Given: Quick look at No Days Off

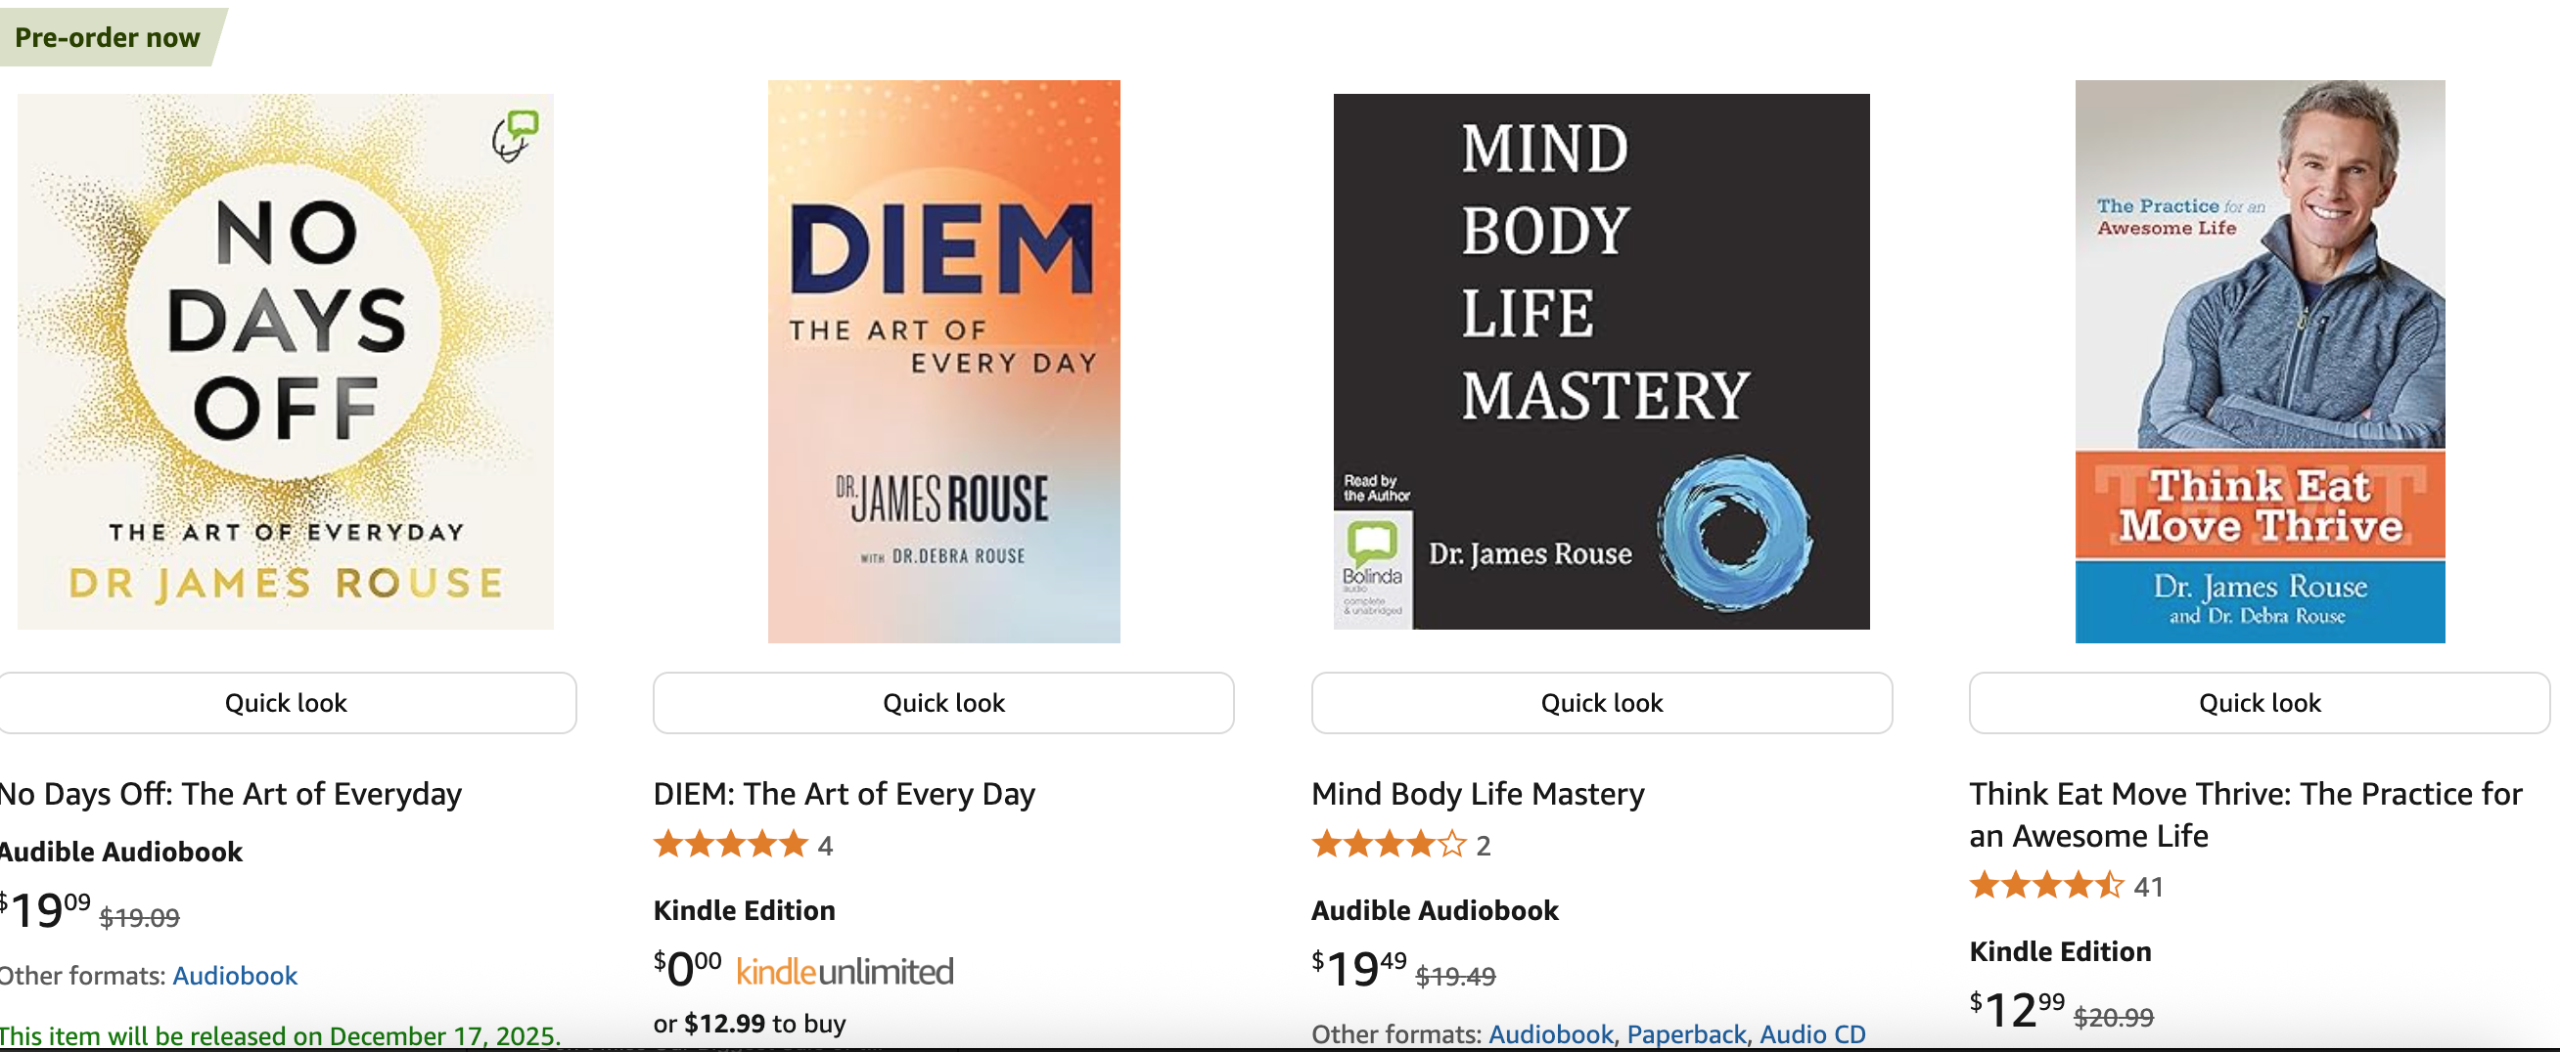Looking at the screenshot, I should coord(286,703).
